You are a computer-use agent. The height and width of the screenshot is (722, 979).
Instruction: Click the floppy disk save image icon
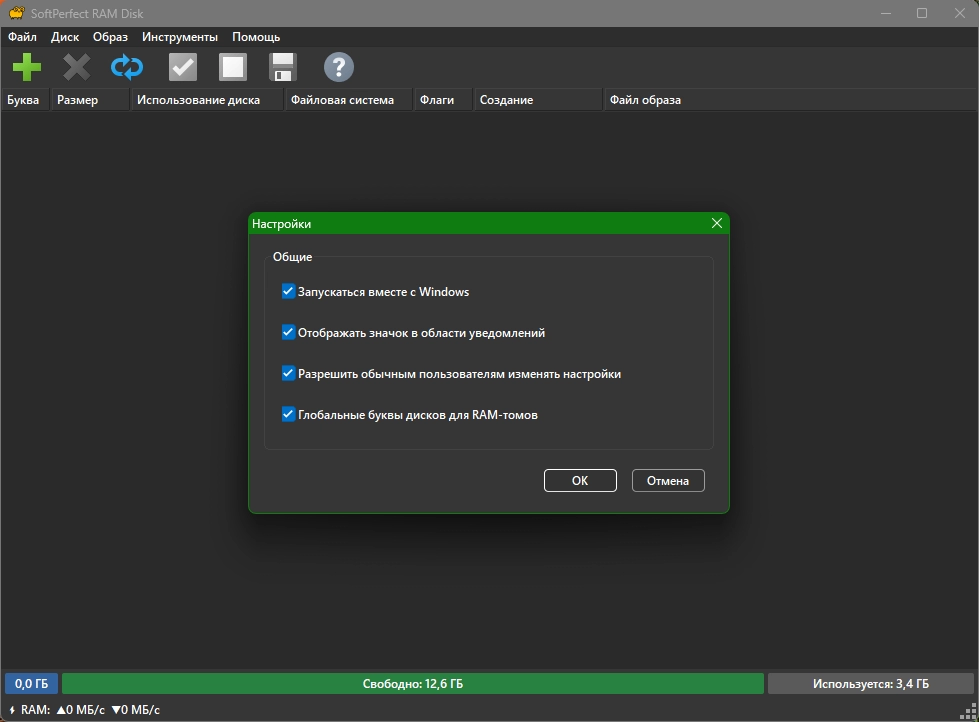[283, 68]
